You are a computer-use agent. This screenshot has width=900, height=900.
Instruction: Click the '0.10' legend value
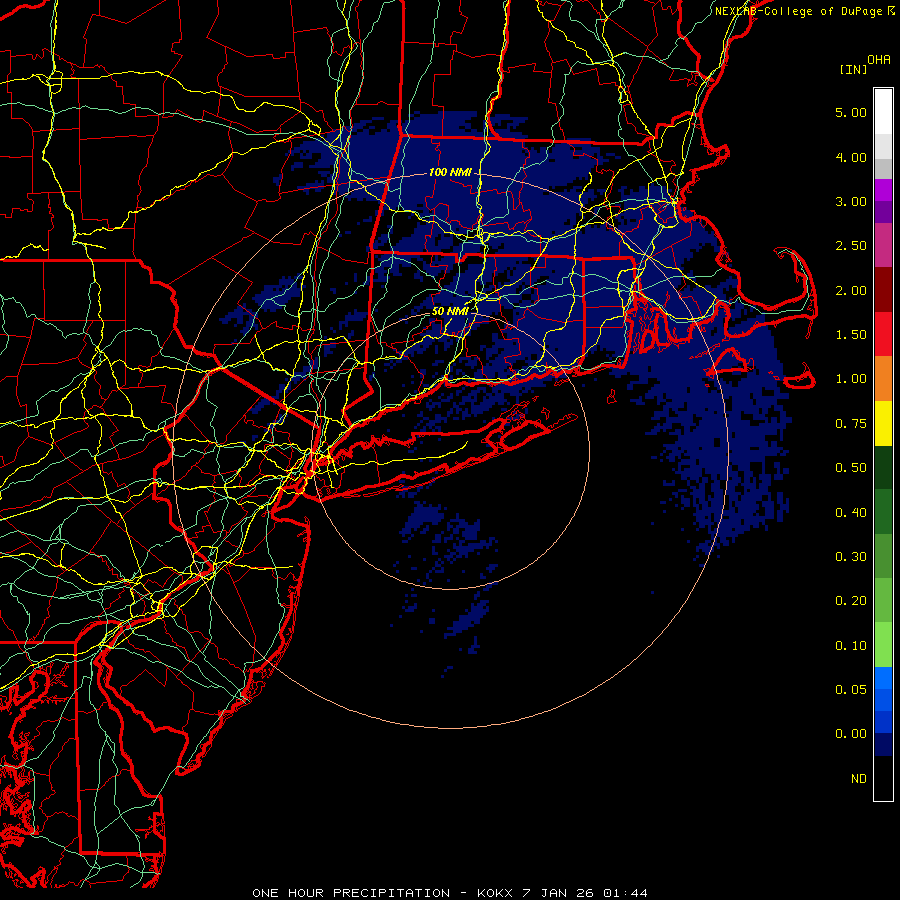click(851, 646)
